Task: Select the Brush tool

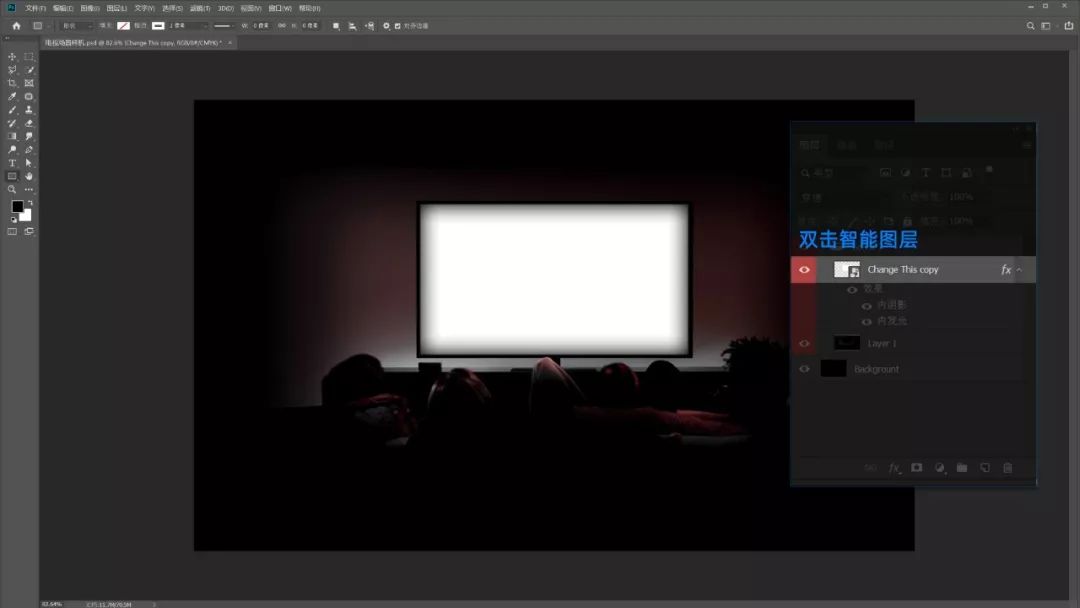Action: tap(12, 109)
